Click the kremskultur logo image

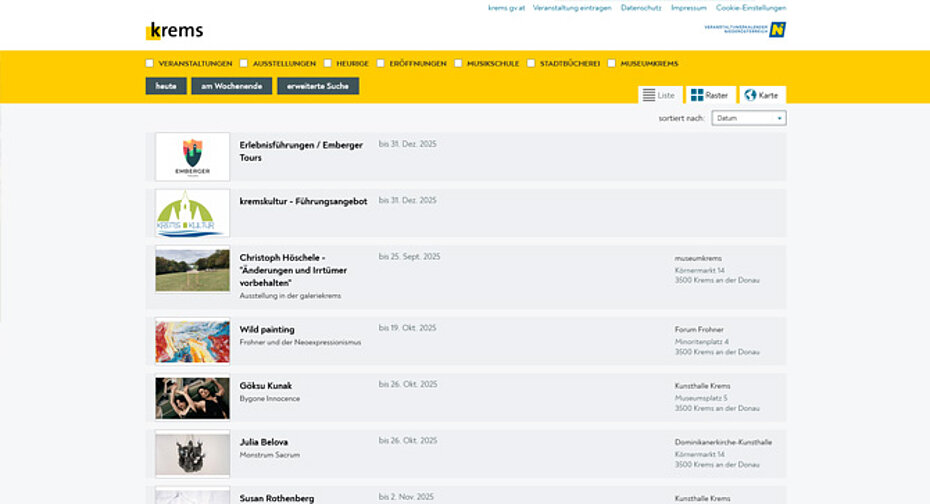point(192,213)
